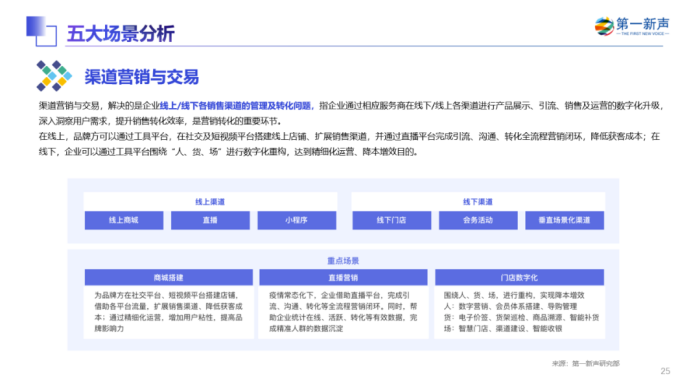Select the 直播 box
Screen dimensions: 700x385
click(x=210, y=220)
